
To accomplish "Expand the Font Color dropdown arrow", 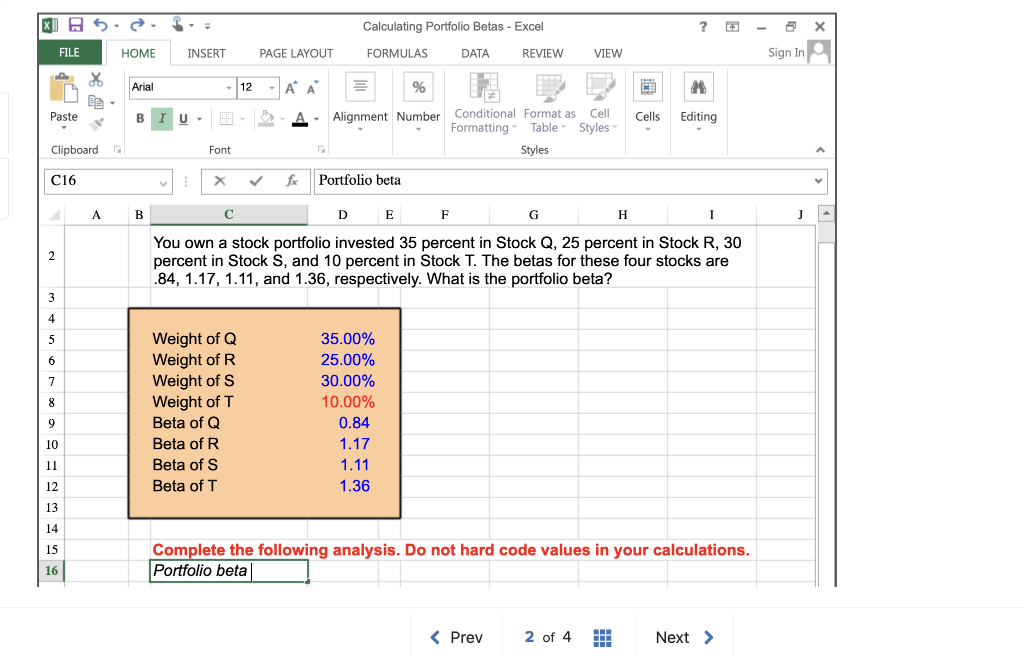I will (x=314, y=120).
